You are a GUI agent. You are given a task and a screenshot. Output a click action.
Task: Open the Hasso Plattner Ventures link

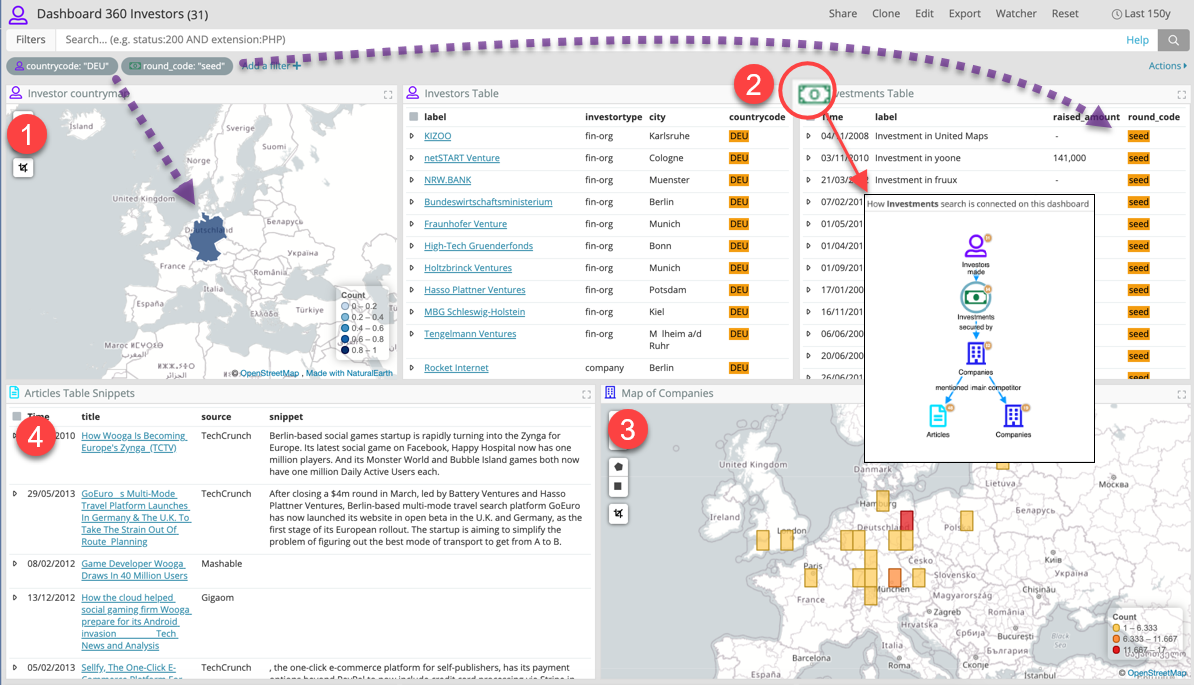[x=474, y=290]
